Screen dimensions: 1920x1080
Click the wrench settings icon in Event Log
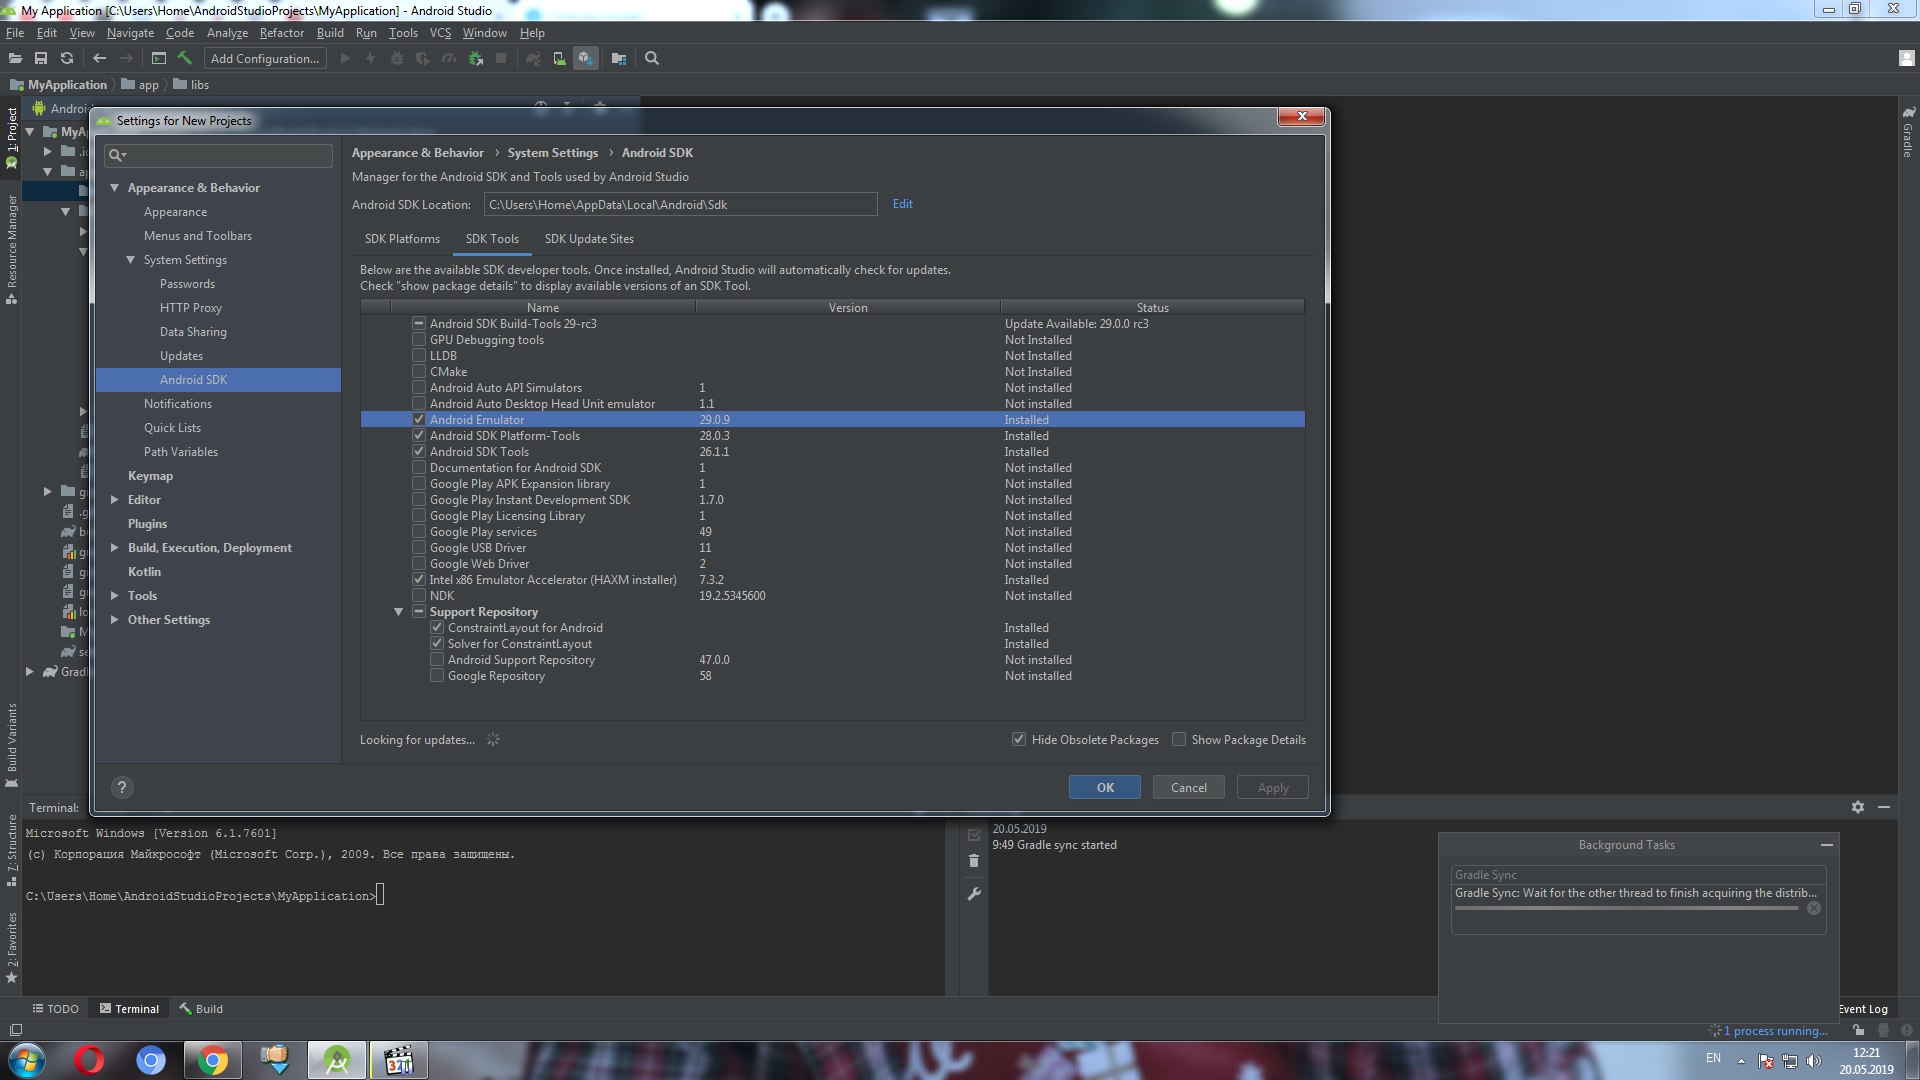(x=974, y=894)
